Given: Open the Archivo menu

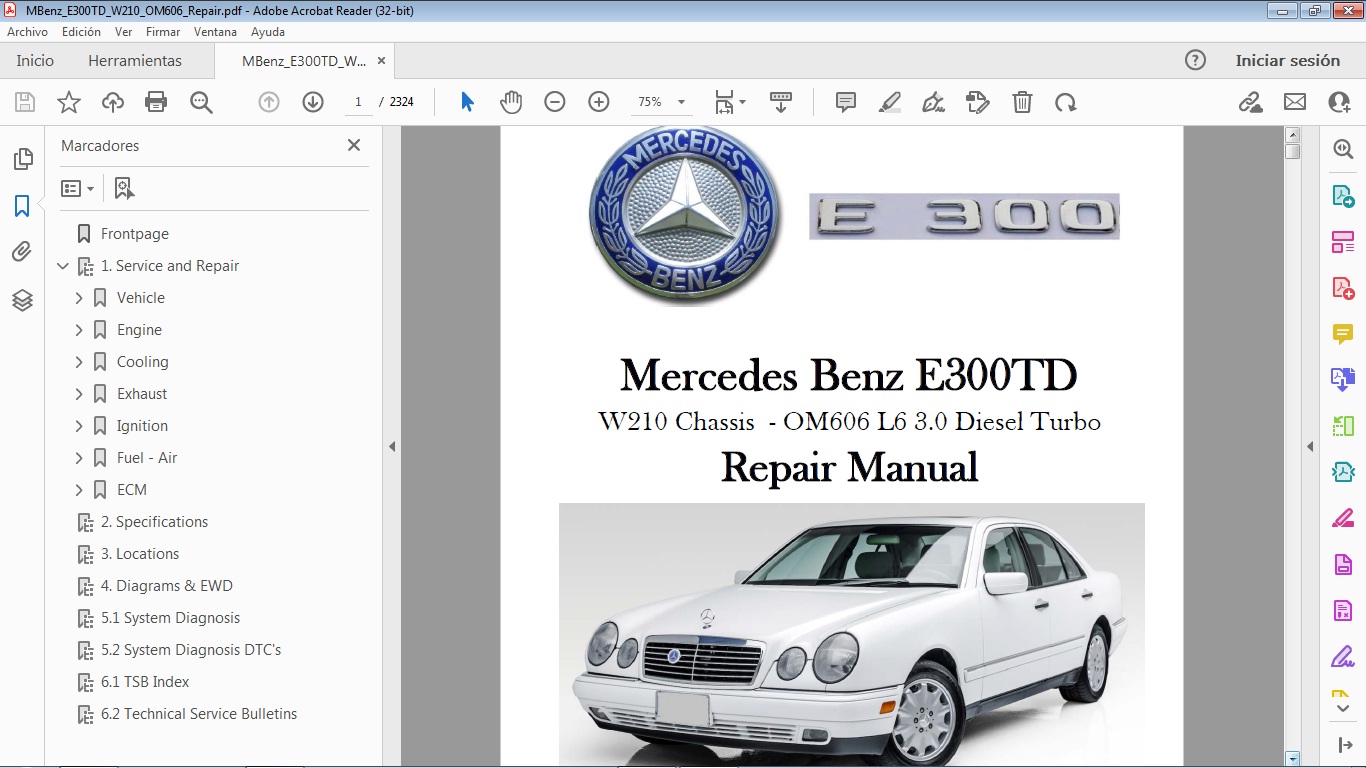Looking at the screenshot, I should click(27, 31).
